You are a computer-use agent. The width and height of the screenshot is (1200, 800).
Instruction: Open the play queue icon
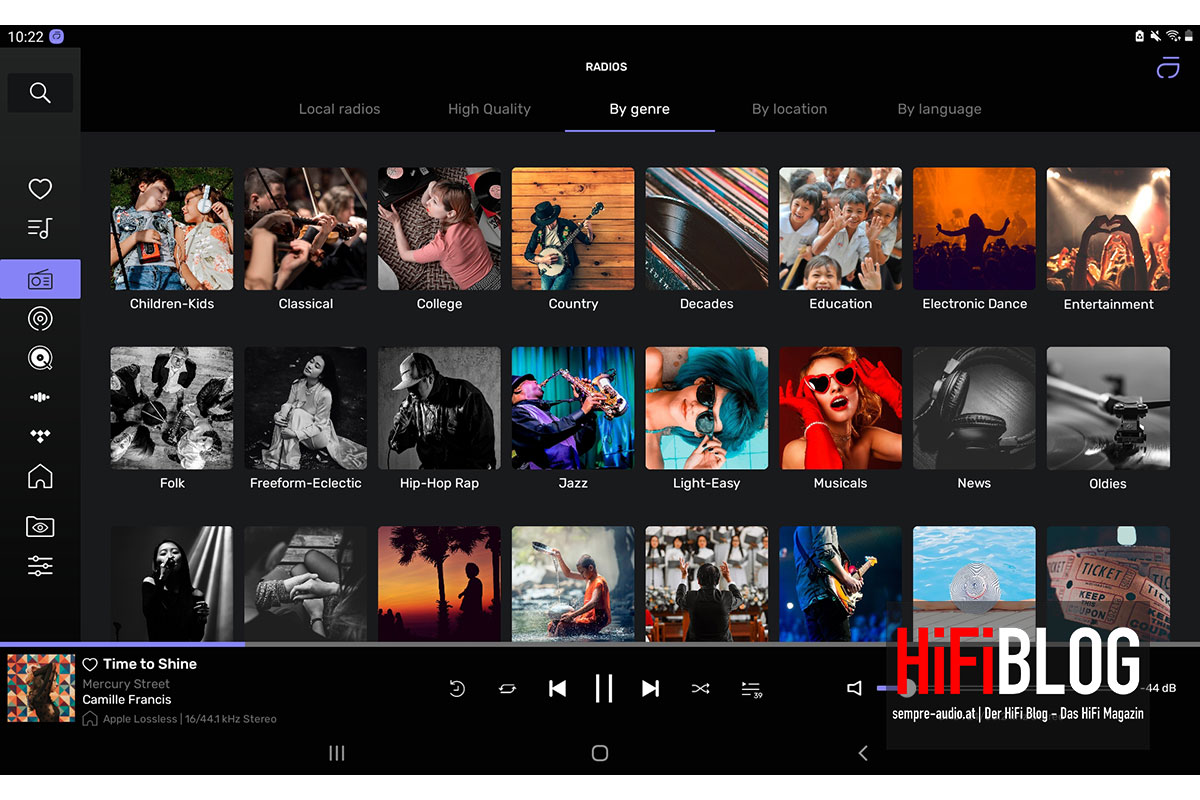[x=751, y=689]
